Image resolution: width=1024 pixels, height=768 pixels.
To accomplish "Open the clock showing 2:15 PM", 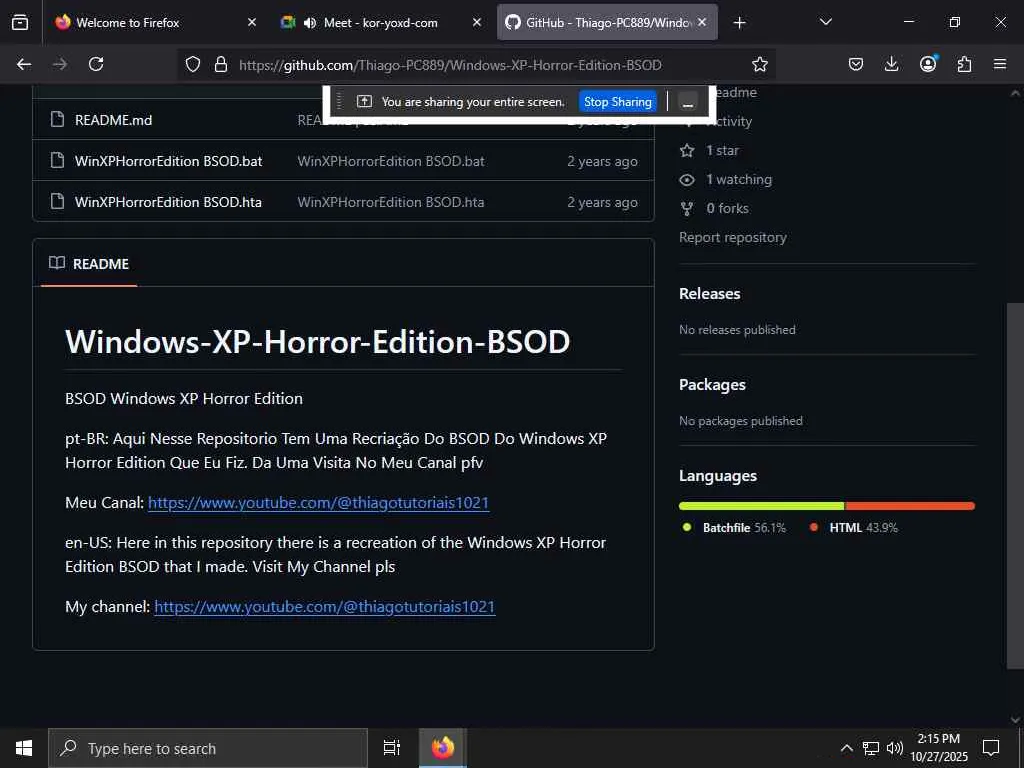I will click(939, 748).
